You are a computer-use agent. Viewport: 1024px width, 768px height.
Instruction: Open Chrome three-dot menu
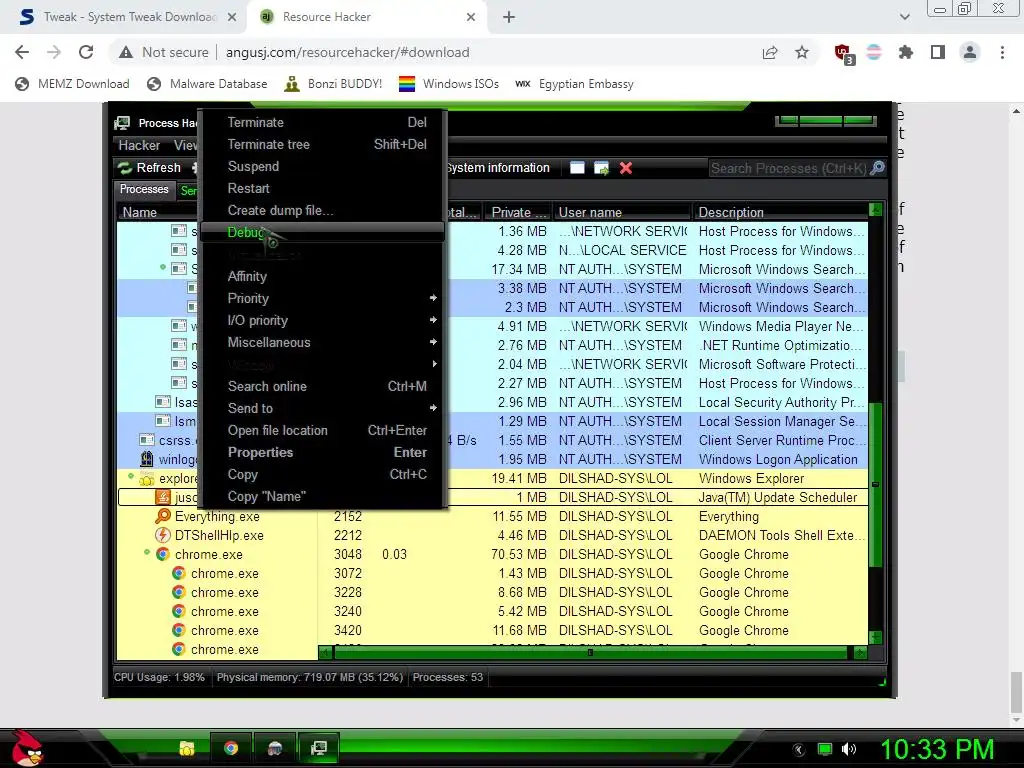(x=1002, y=52)
